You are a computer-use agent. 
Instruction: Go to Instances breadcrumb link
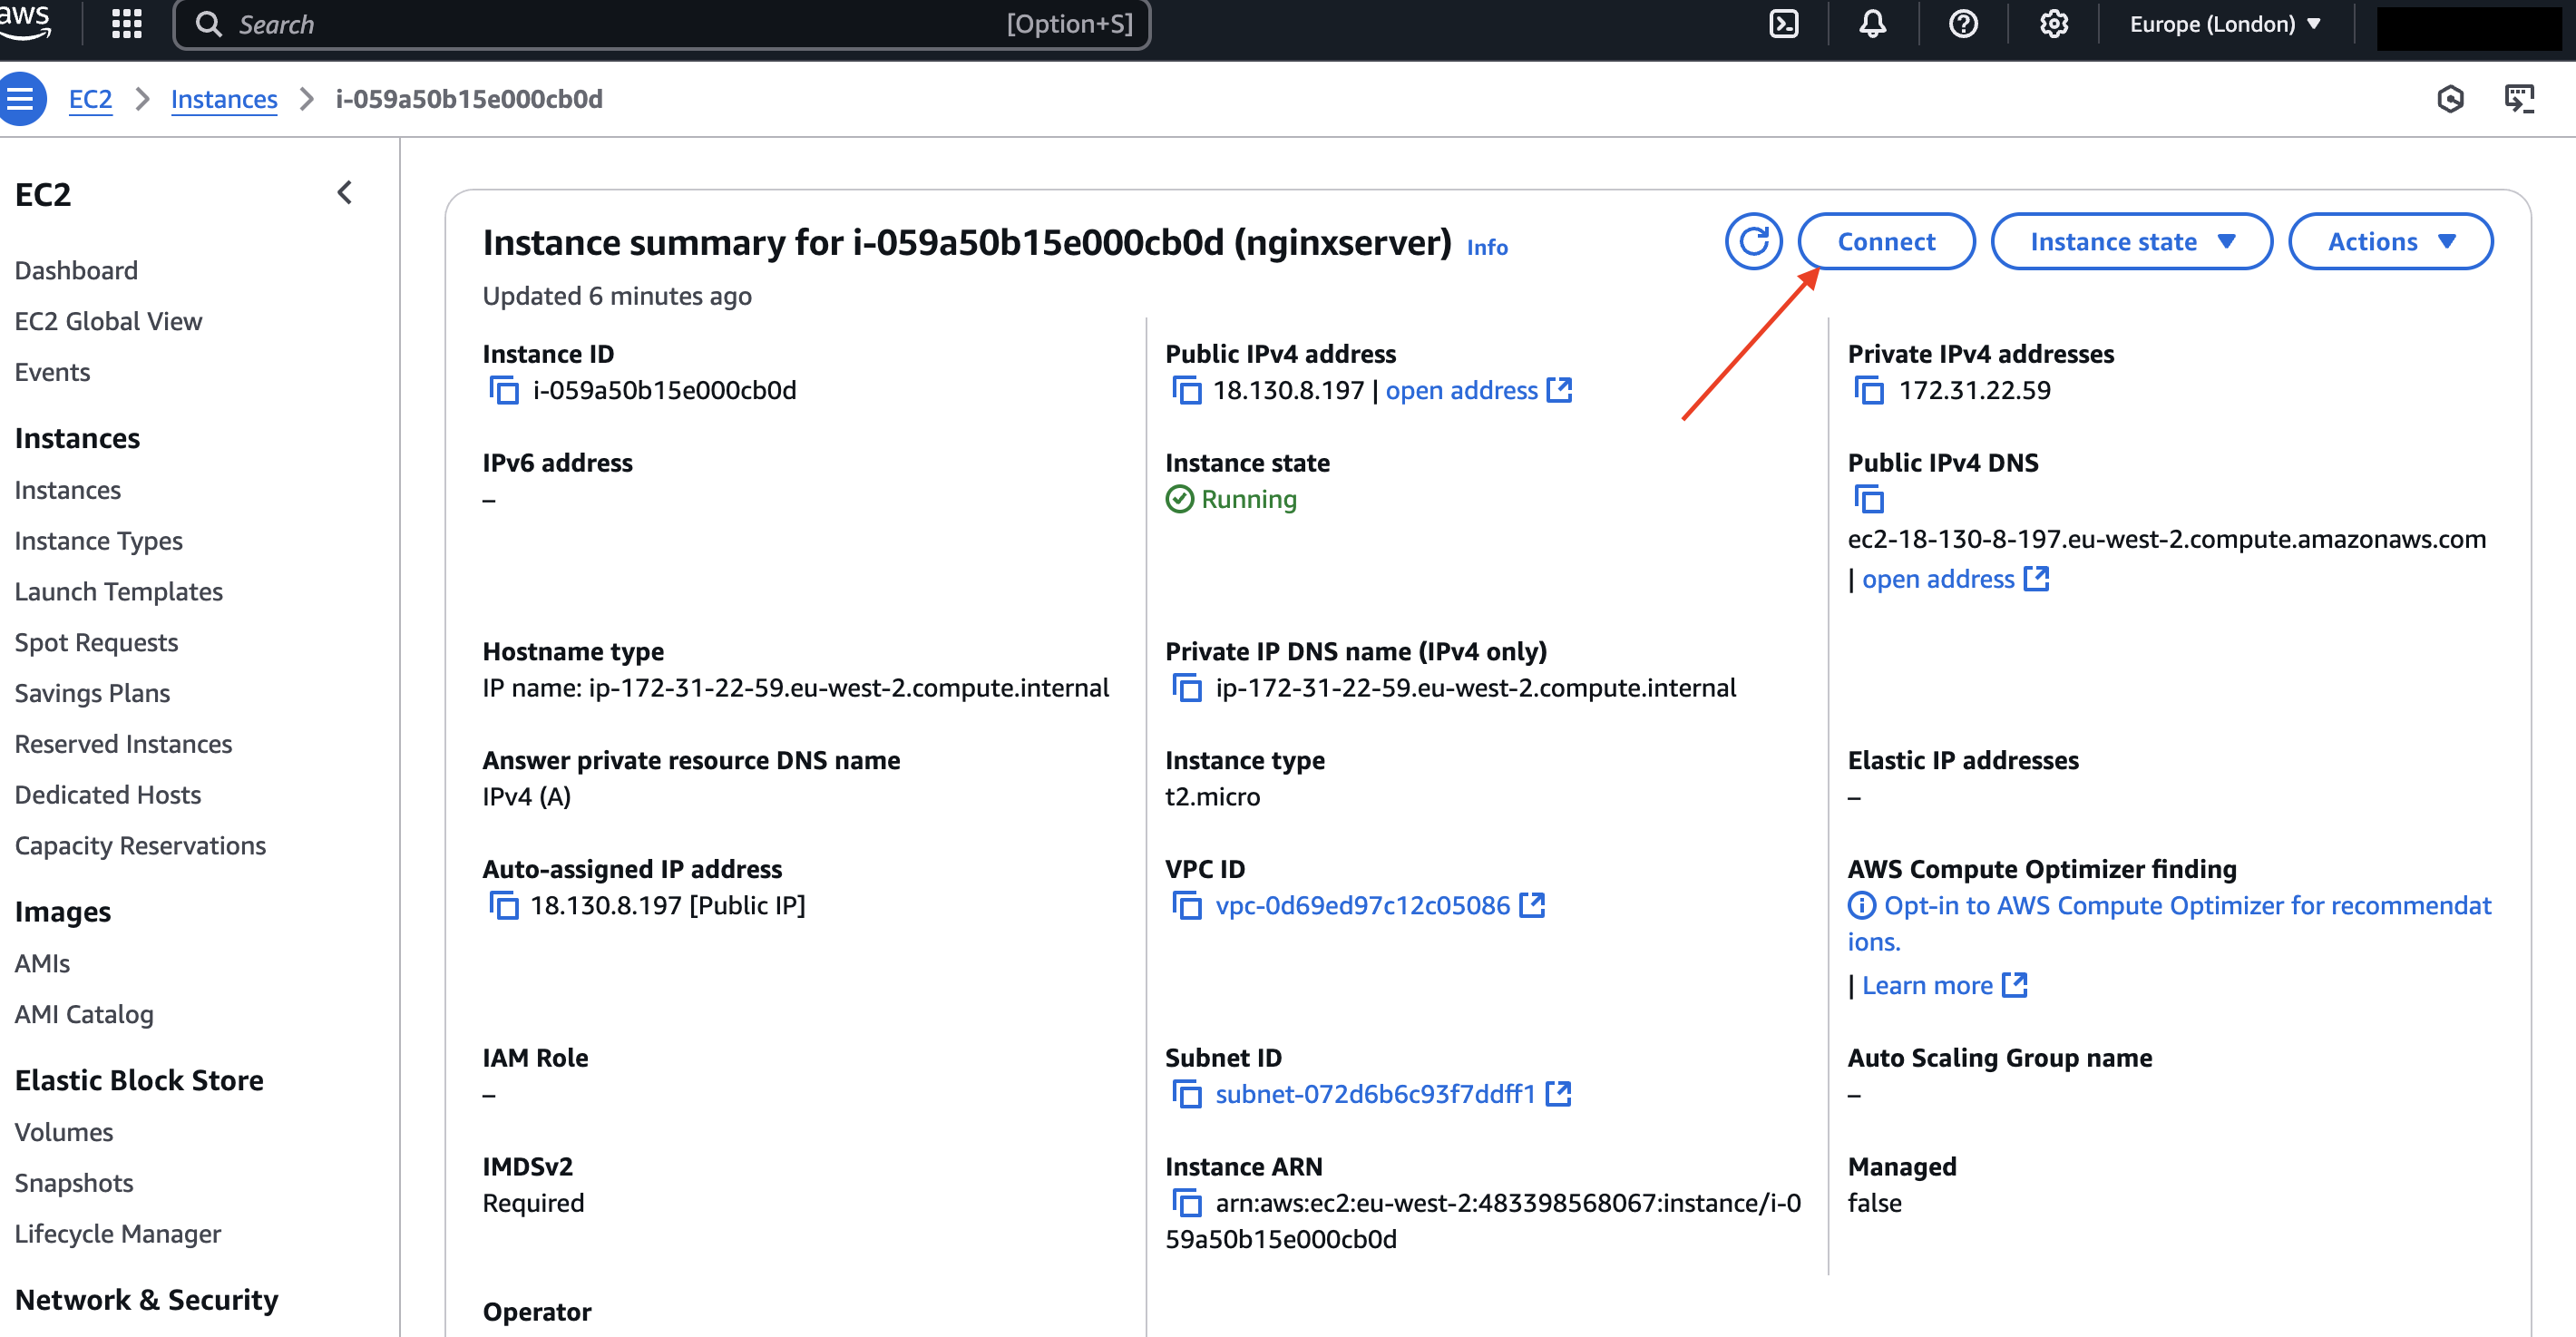point(224,99)
